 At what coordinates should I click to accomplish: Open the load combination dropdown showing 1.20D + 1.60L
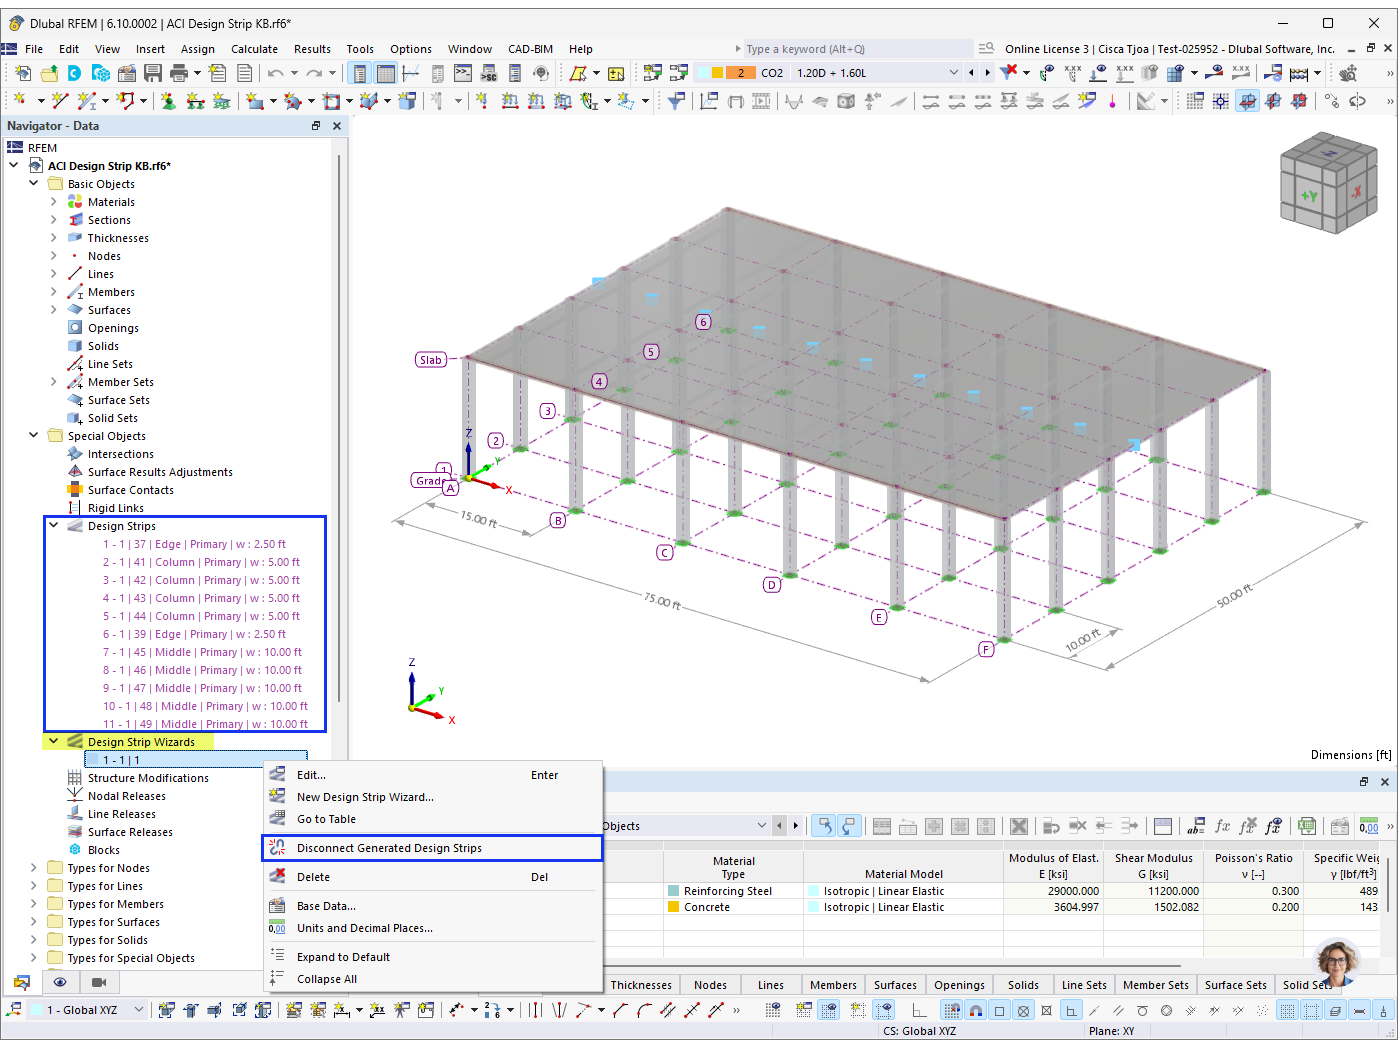(955, 72)
